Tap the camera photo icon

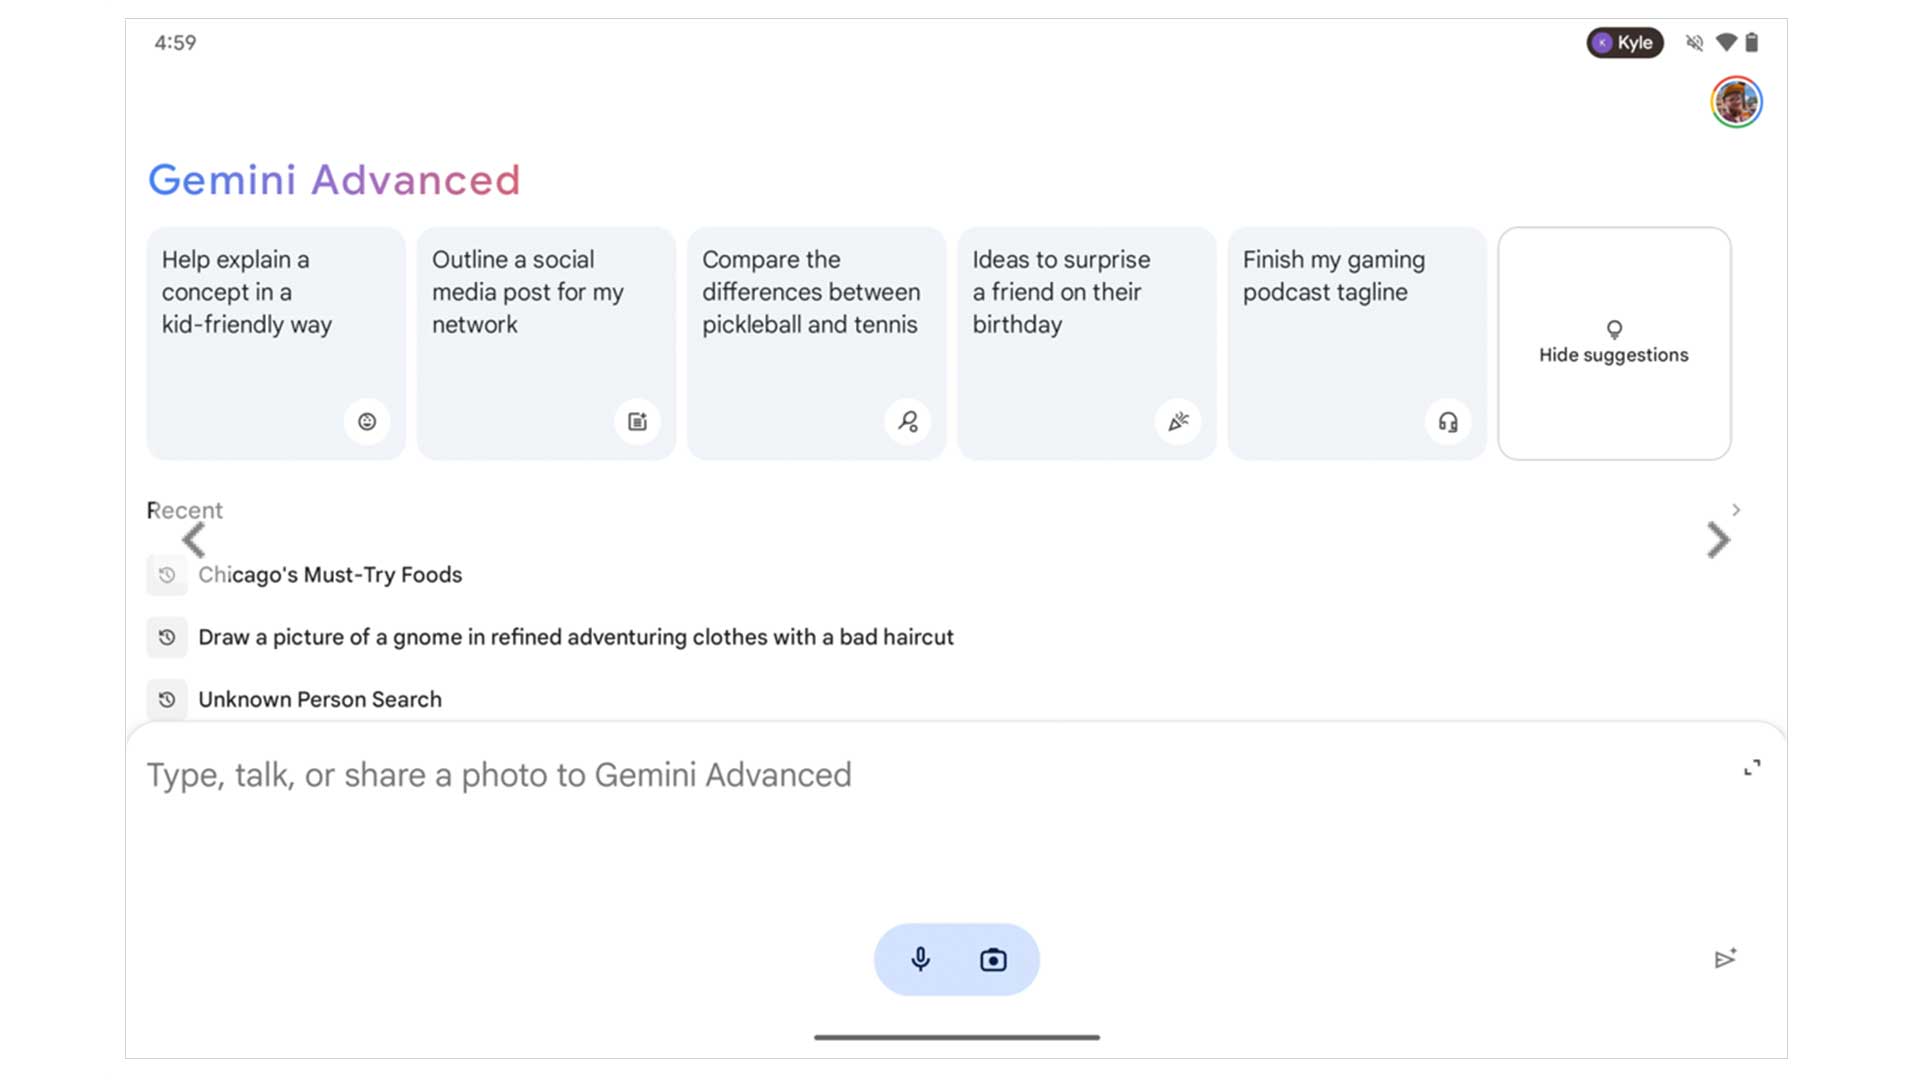[993, 960]
